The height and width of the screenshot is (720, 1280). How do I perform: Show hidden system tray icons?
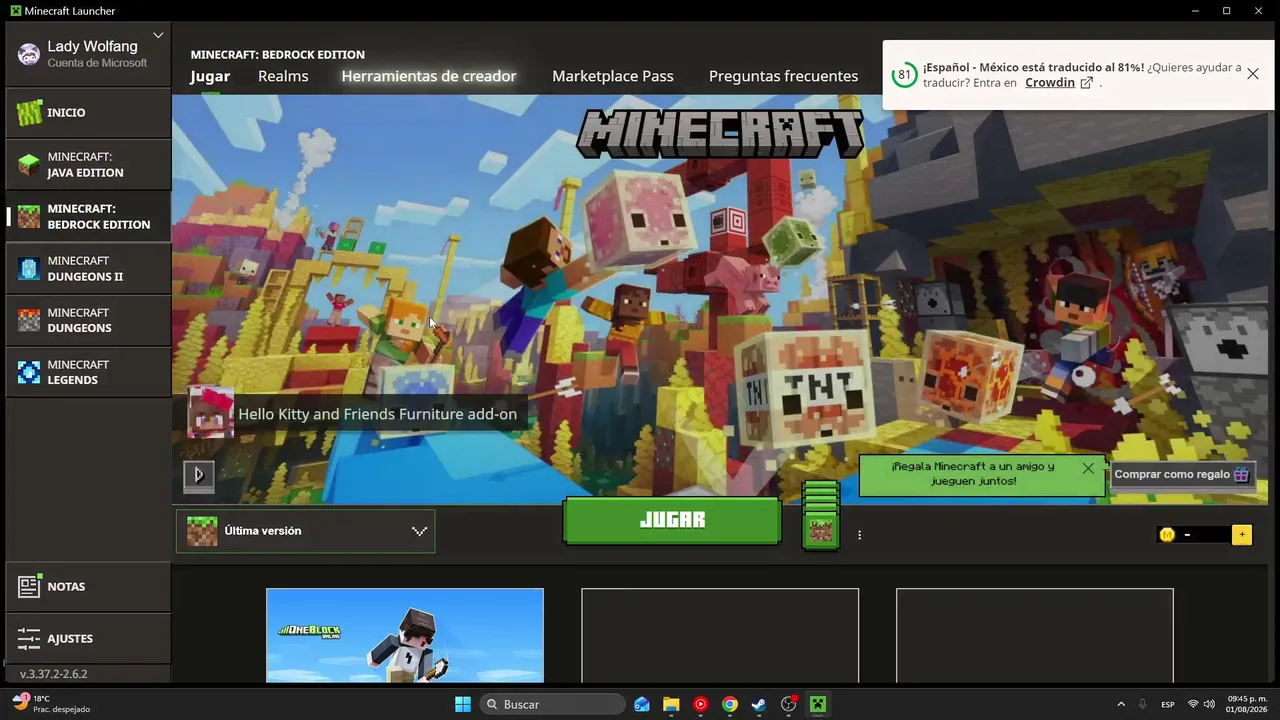(1120, 704)
